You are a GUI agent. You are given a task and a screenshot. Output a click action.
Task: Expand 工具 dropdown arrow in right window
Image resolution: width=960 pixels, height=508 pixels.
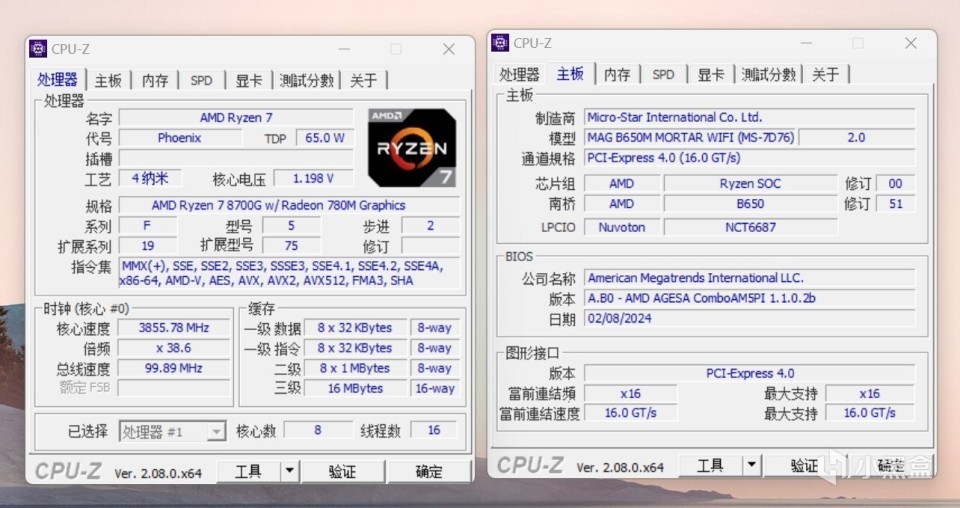click(x=752, y=466)
